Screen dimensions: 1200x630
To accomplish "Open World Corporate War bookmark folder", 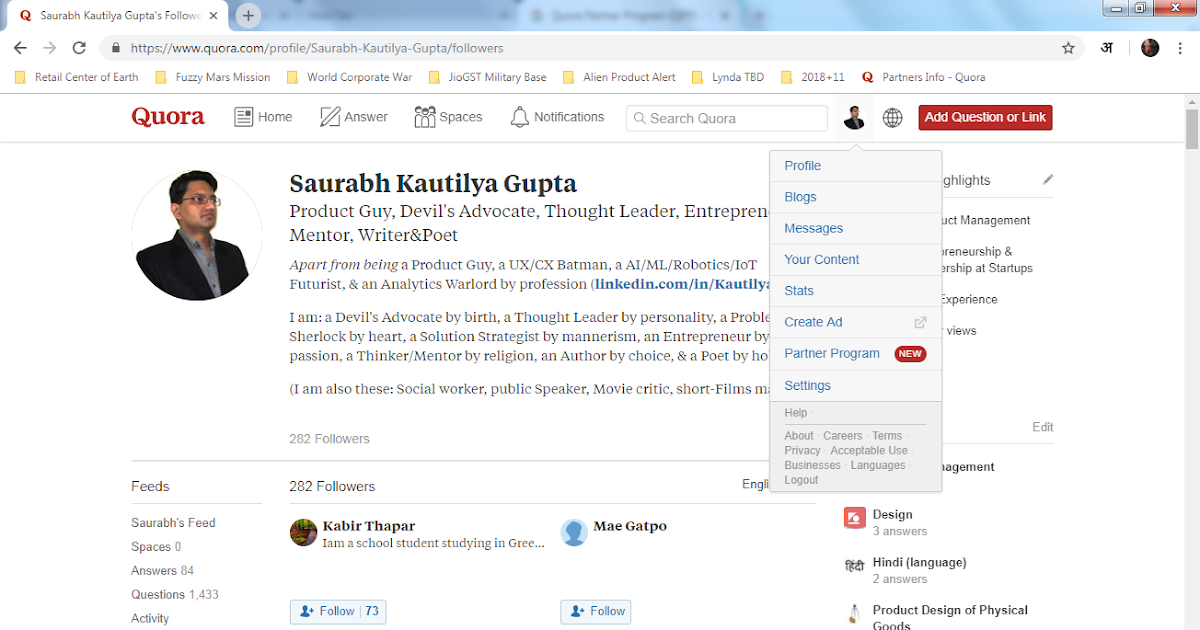I will [349, 77].
